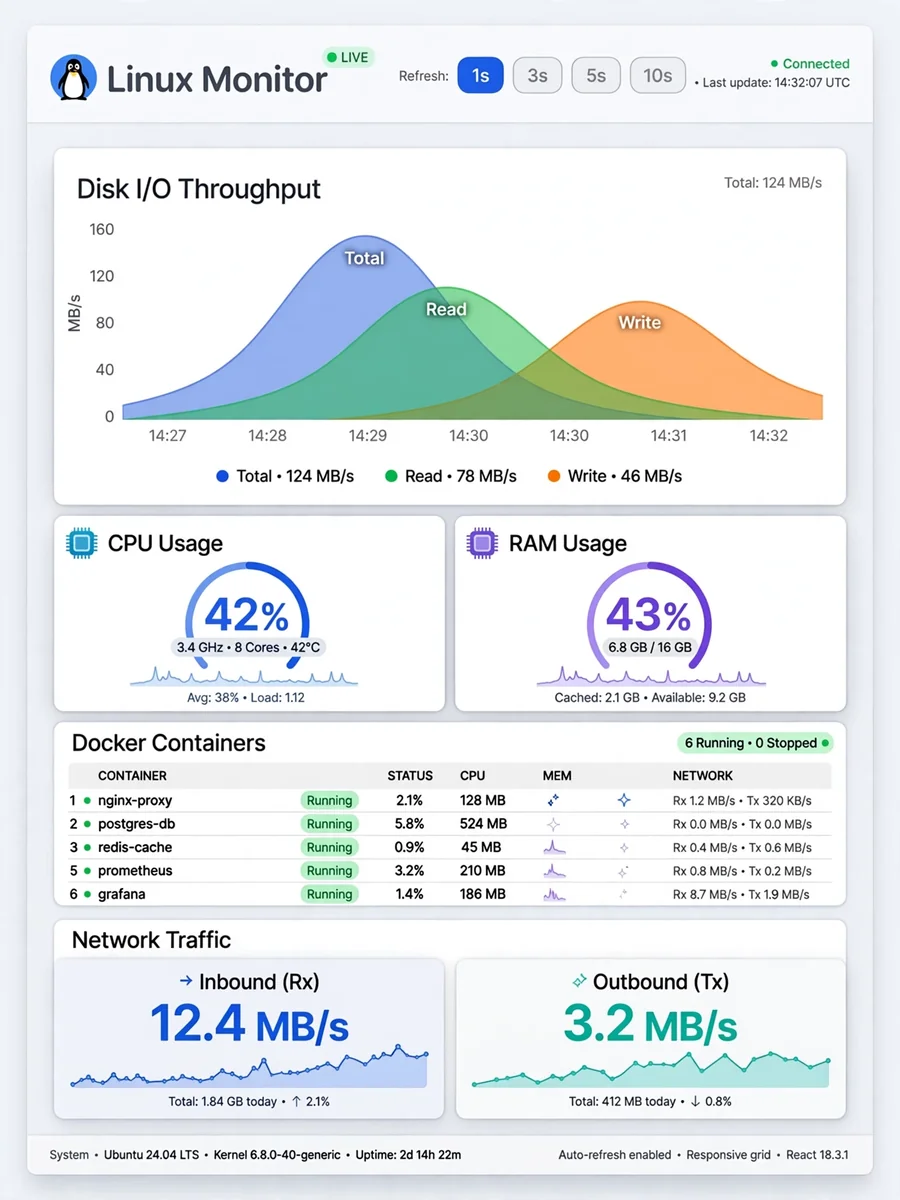Toggle the Total series legend item
This screenshot has height=1200, width=900.
285,476
